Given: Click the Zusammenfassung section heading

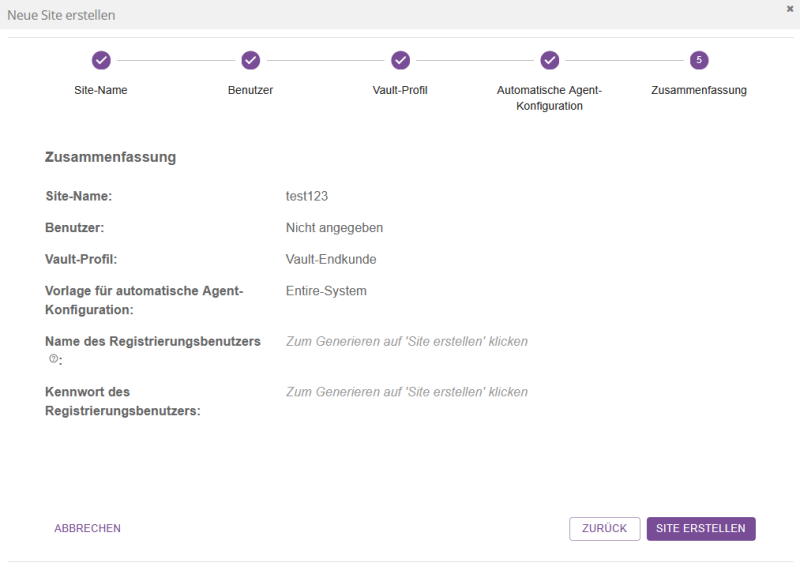Looking at the screenshot, I should 111,157.
